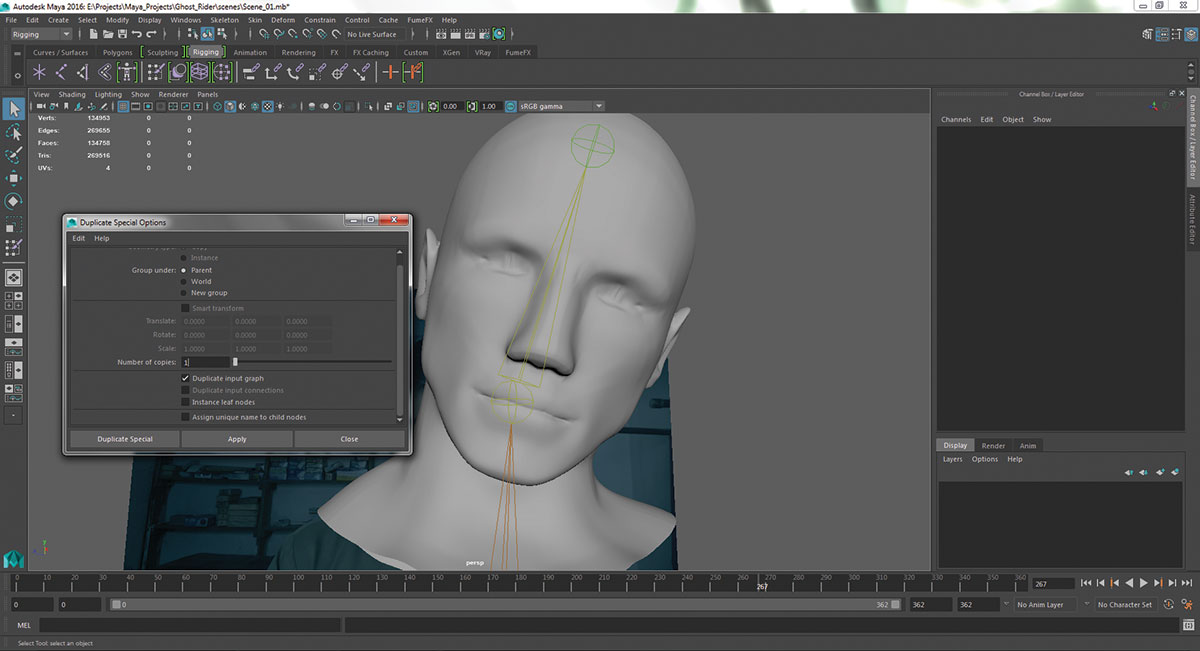Select Parent under Group under

point(183,270)
